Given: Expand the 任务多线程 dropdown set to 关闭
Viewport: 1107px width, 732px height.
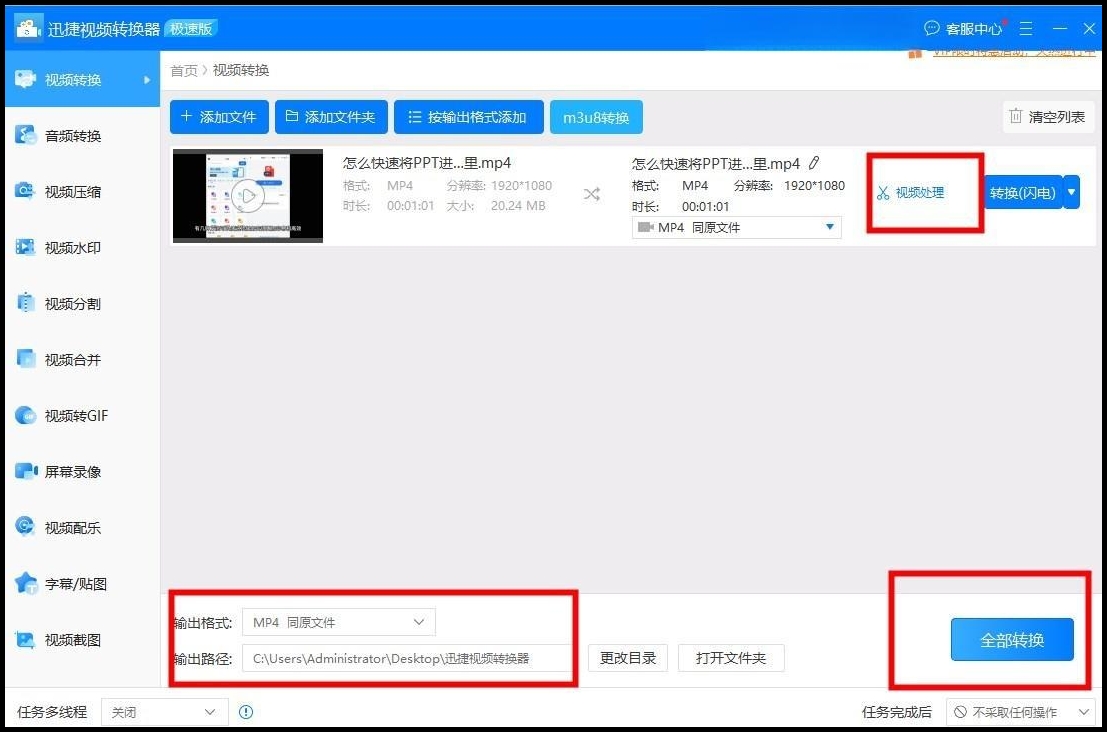Looking at the screenshot, I should point(164,712).
